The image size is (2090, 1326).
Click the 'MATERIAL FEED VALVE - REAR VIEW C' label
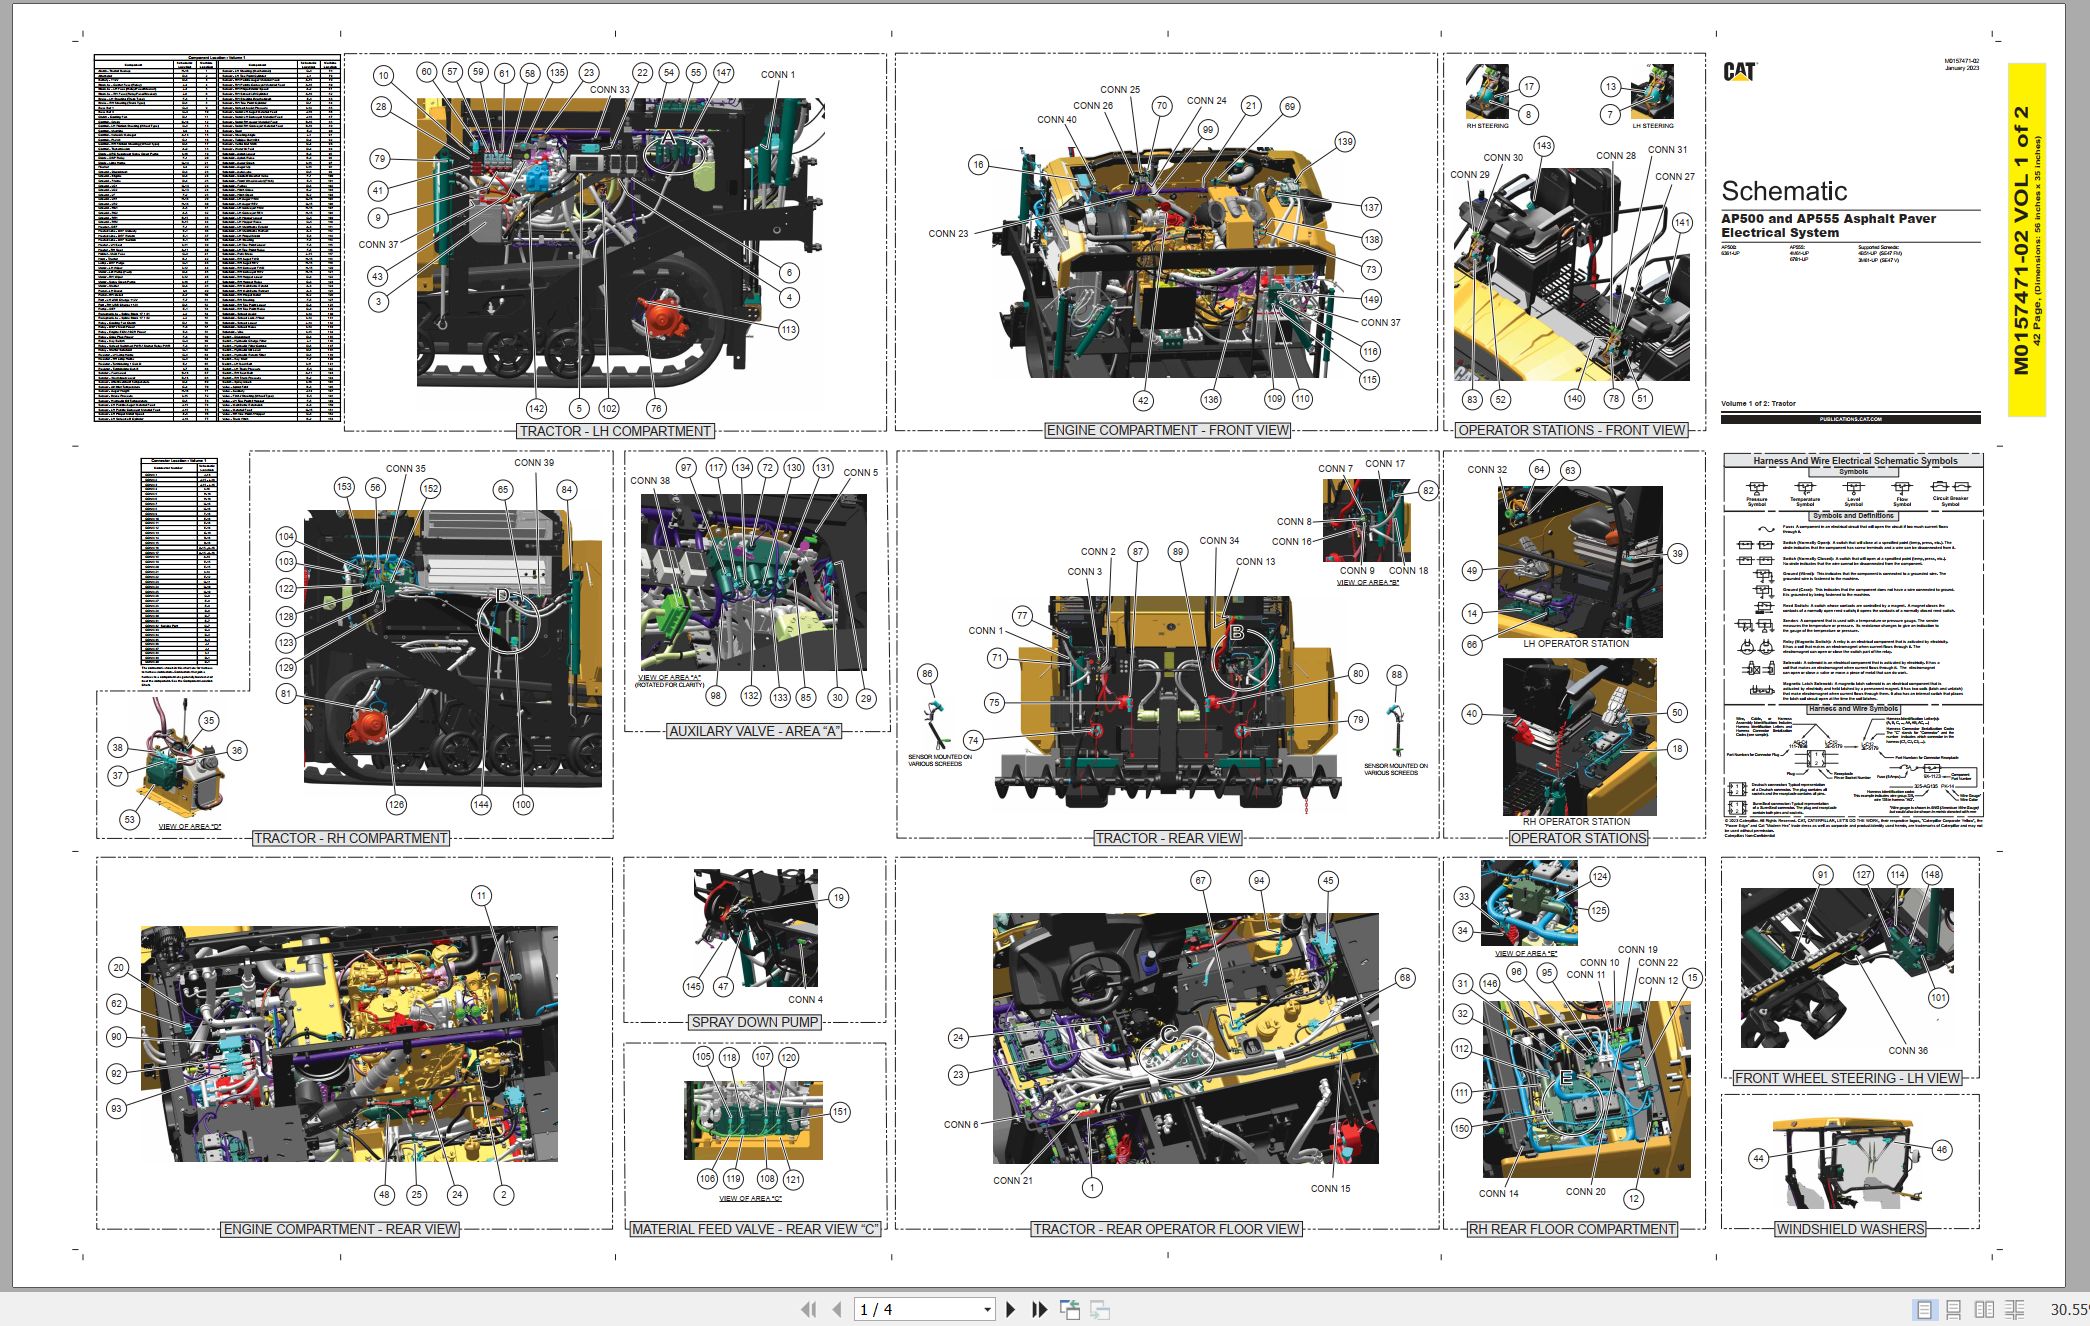pos(754,1229)
